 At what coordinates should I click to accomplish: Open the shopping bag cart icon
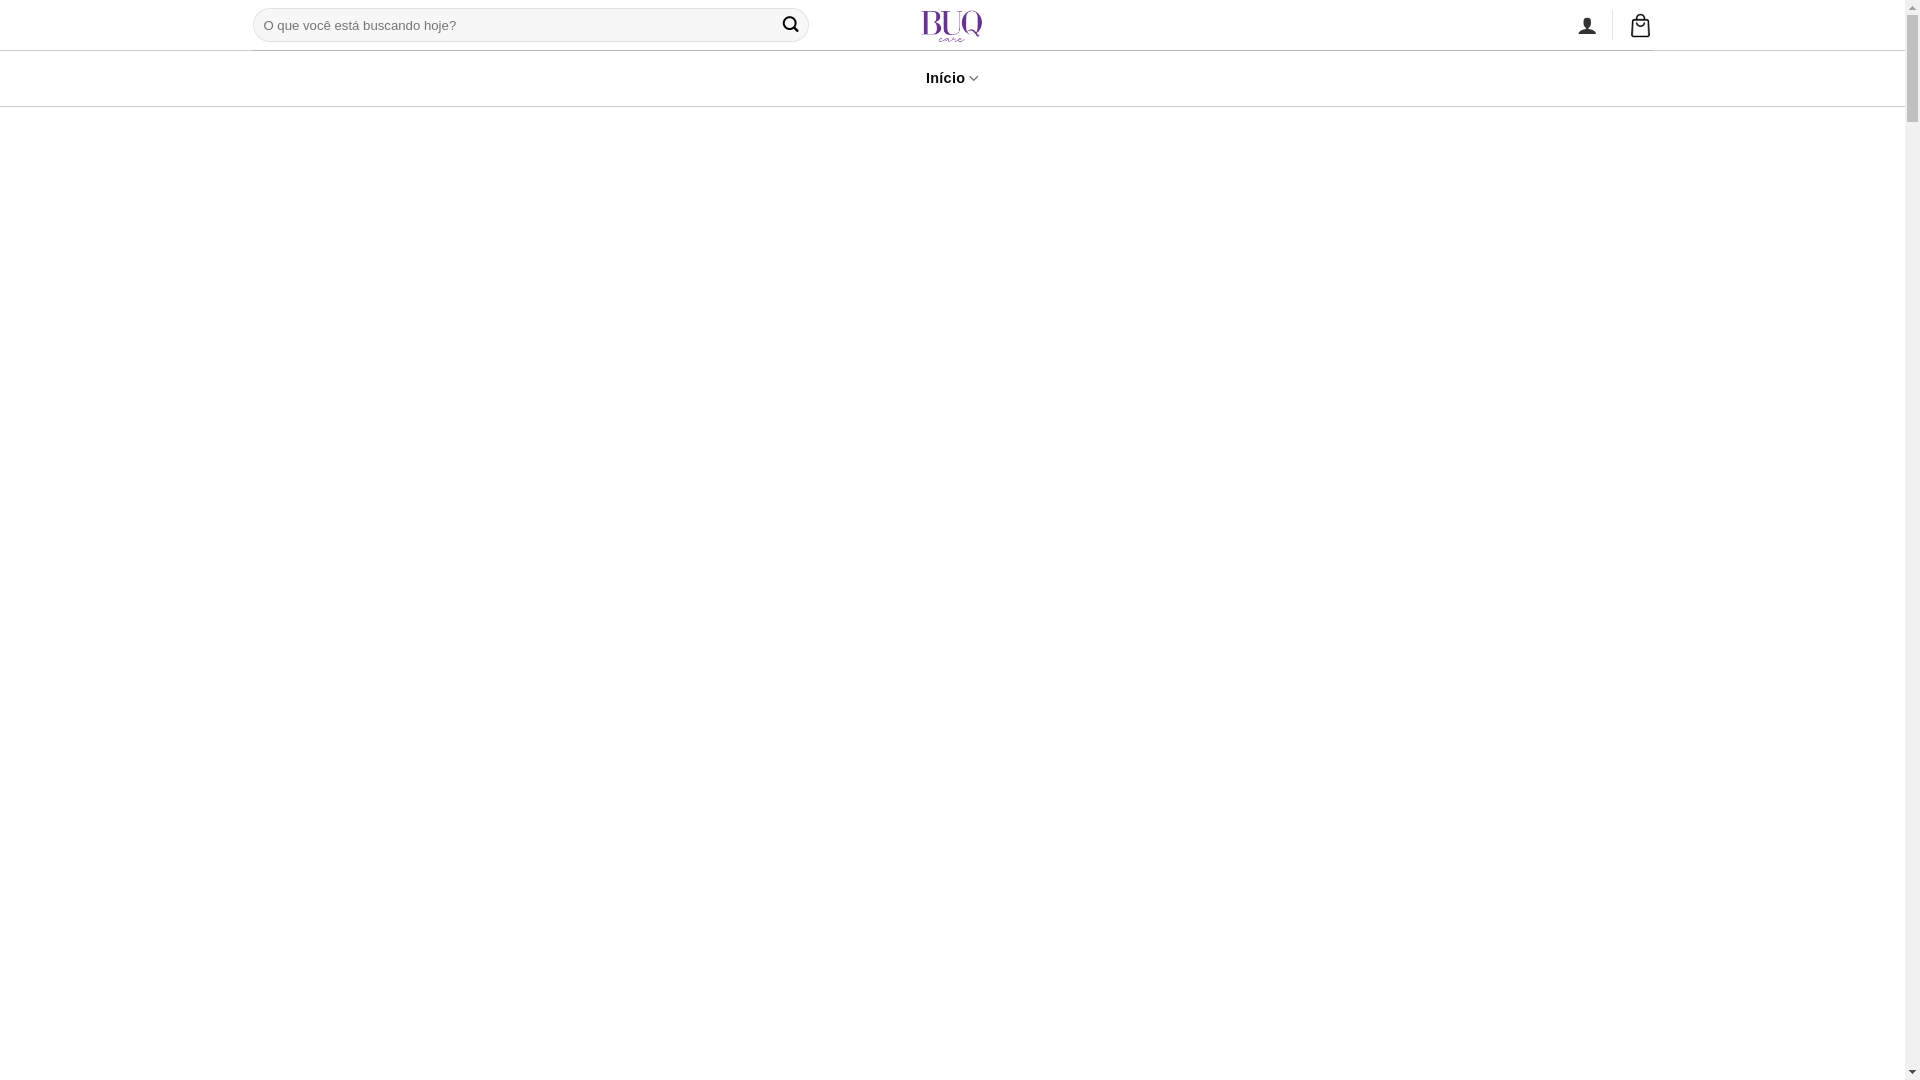point(1640,25)
